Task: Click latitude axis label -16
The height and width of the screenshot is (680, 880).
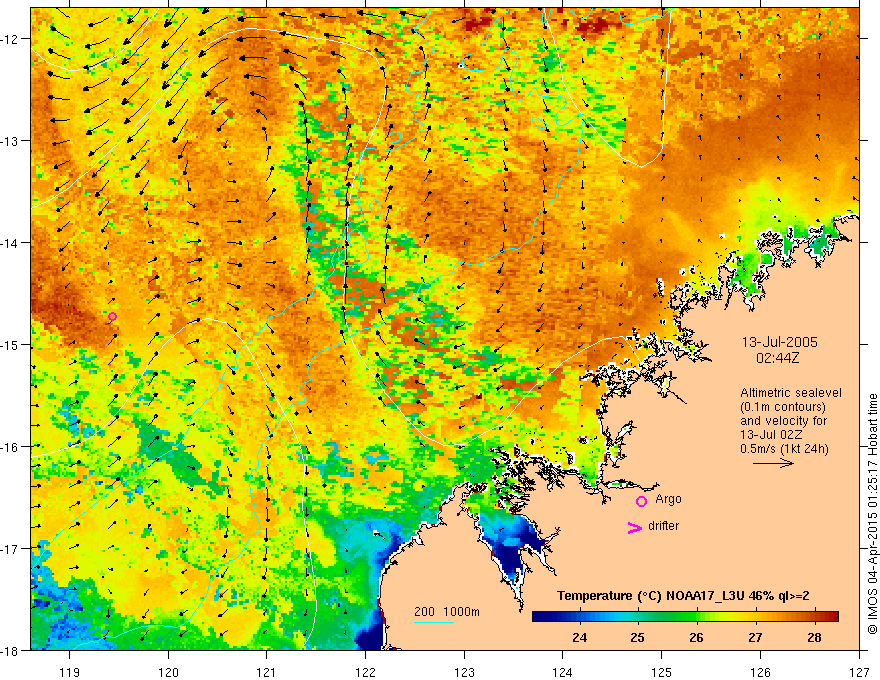Action: click(x=12, y=447)
